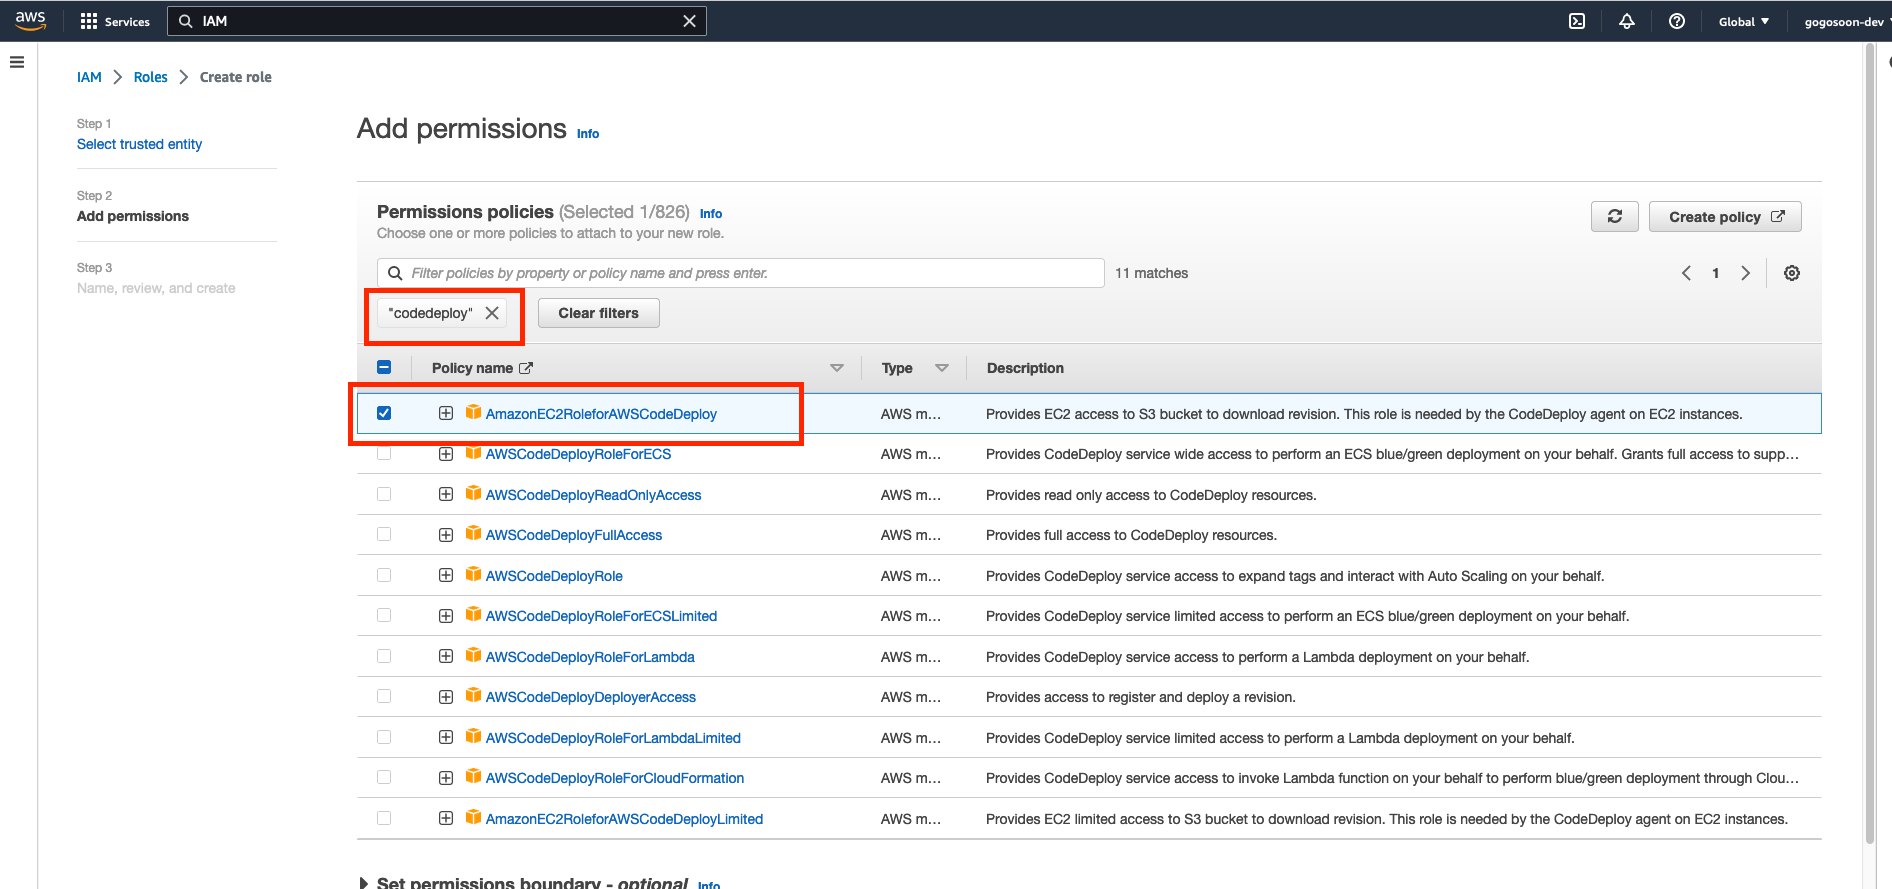Click the Create policy button

coord(1724,217)
